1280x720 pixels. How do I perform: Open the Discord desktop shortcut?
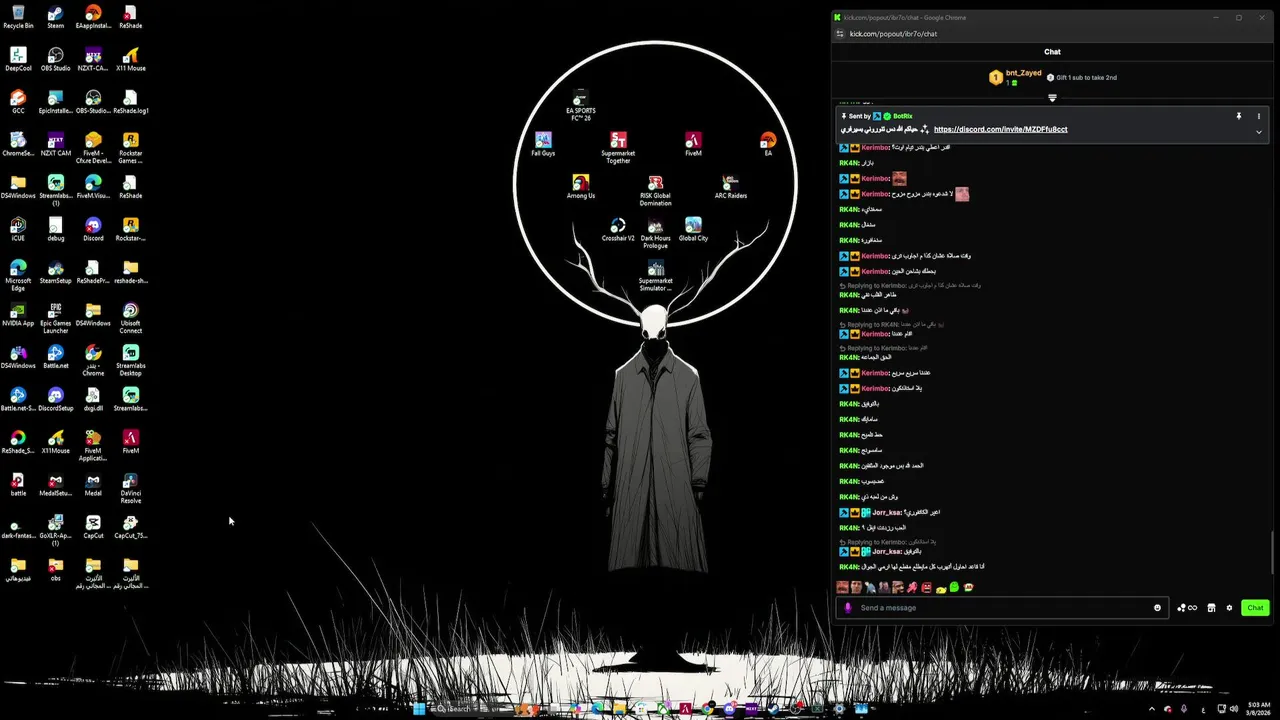point(93,229)
